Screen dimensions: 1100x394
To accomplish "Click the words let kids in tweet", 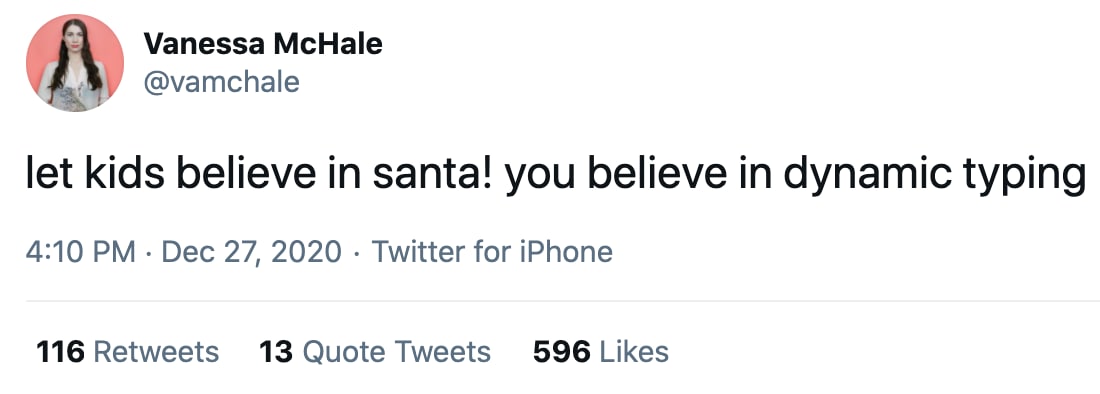I will tap(95, 175).
